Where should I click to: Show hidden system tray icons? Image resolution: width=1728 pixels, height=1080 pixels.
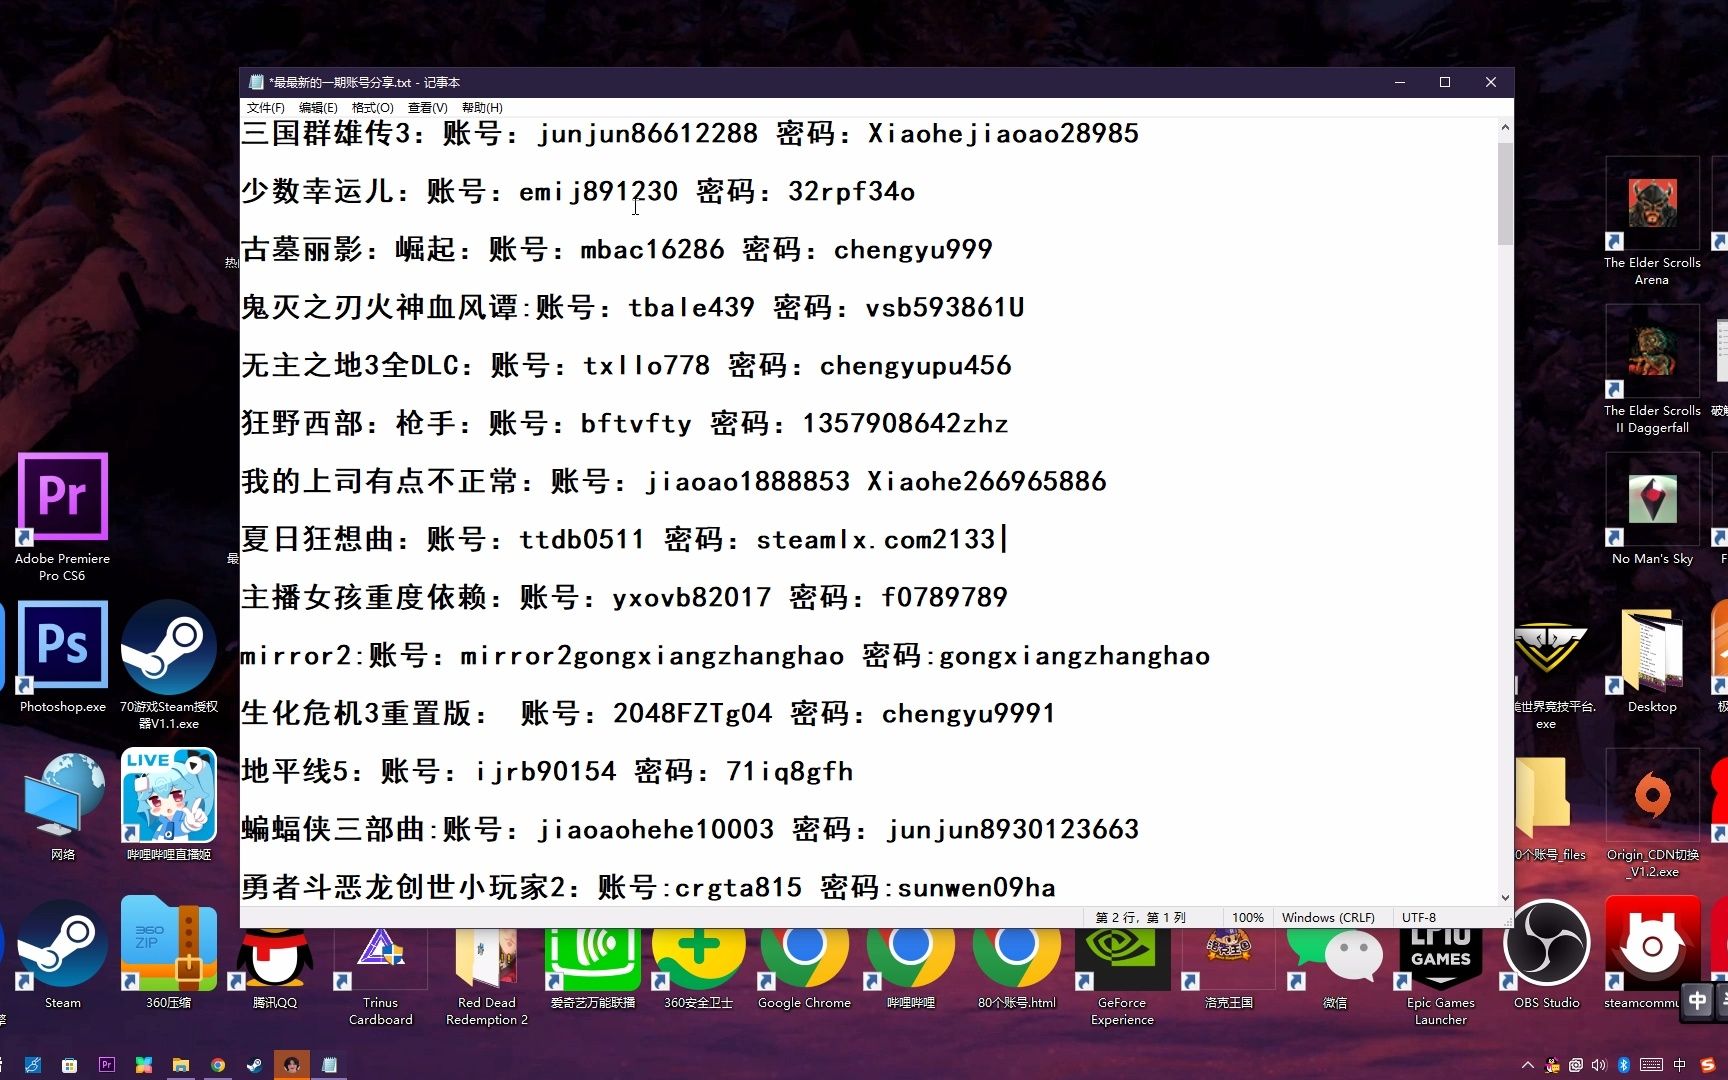coord(1528,1065)
